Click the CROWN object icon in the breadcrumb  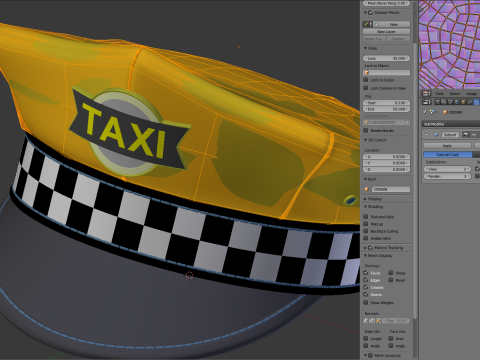[x=445, y=112]
